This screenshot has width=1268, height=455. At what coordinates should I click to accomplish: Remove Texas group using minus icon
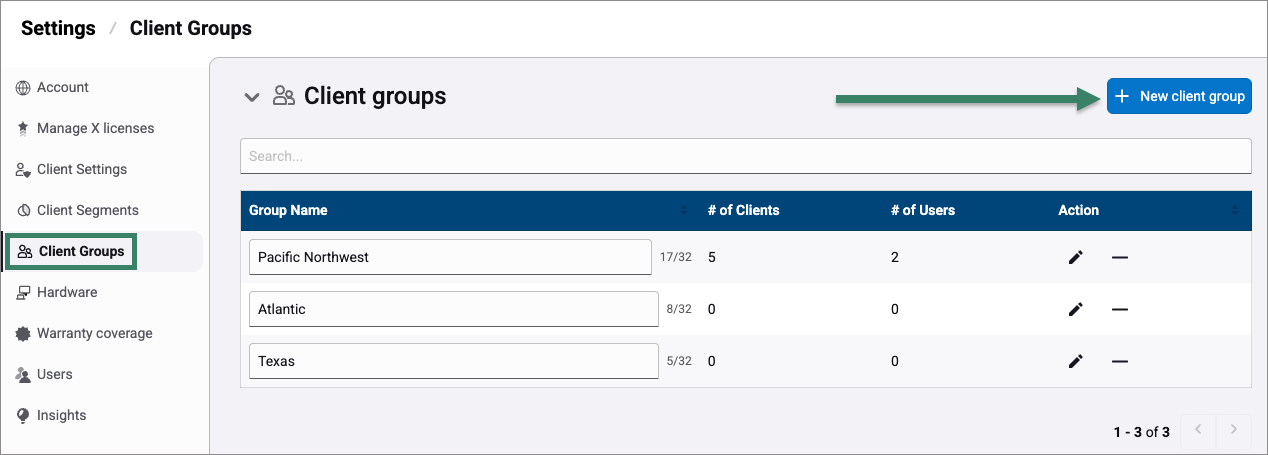tap(1120, 362)
